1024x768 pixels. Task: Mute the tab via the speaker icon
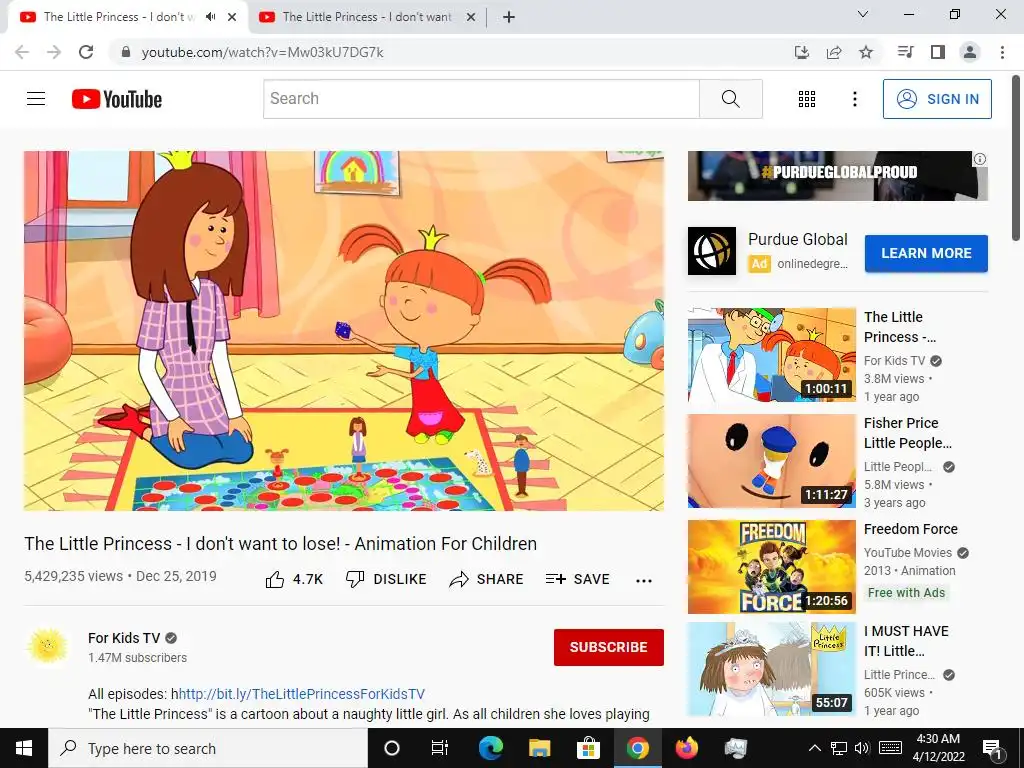[210, 17]
